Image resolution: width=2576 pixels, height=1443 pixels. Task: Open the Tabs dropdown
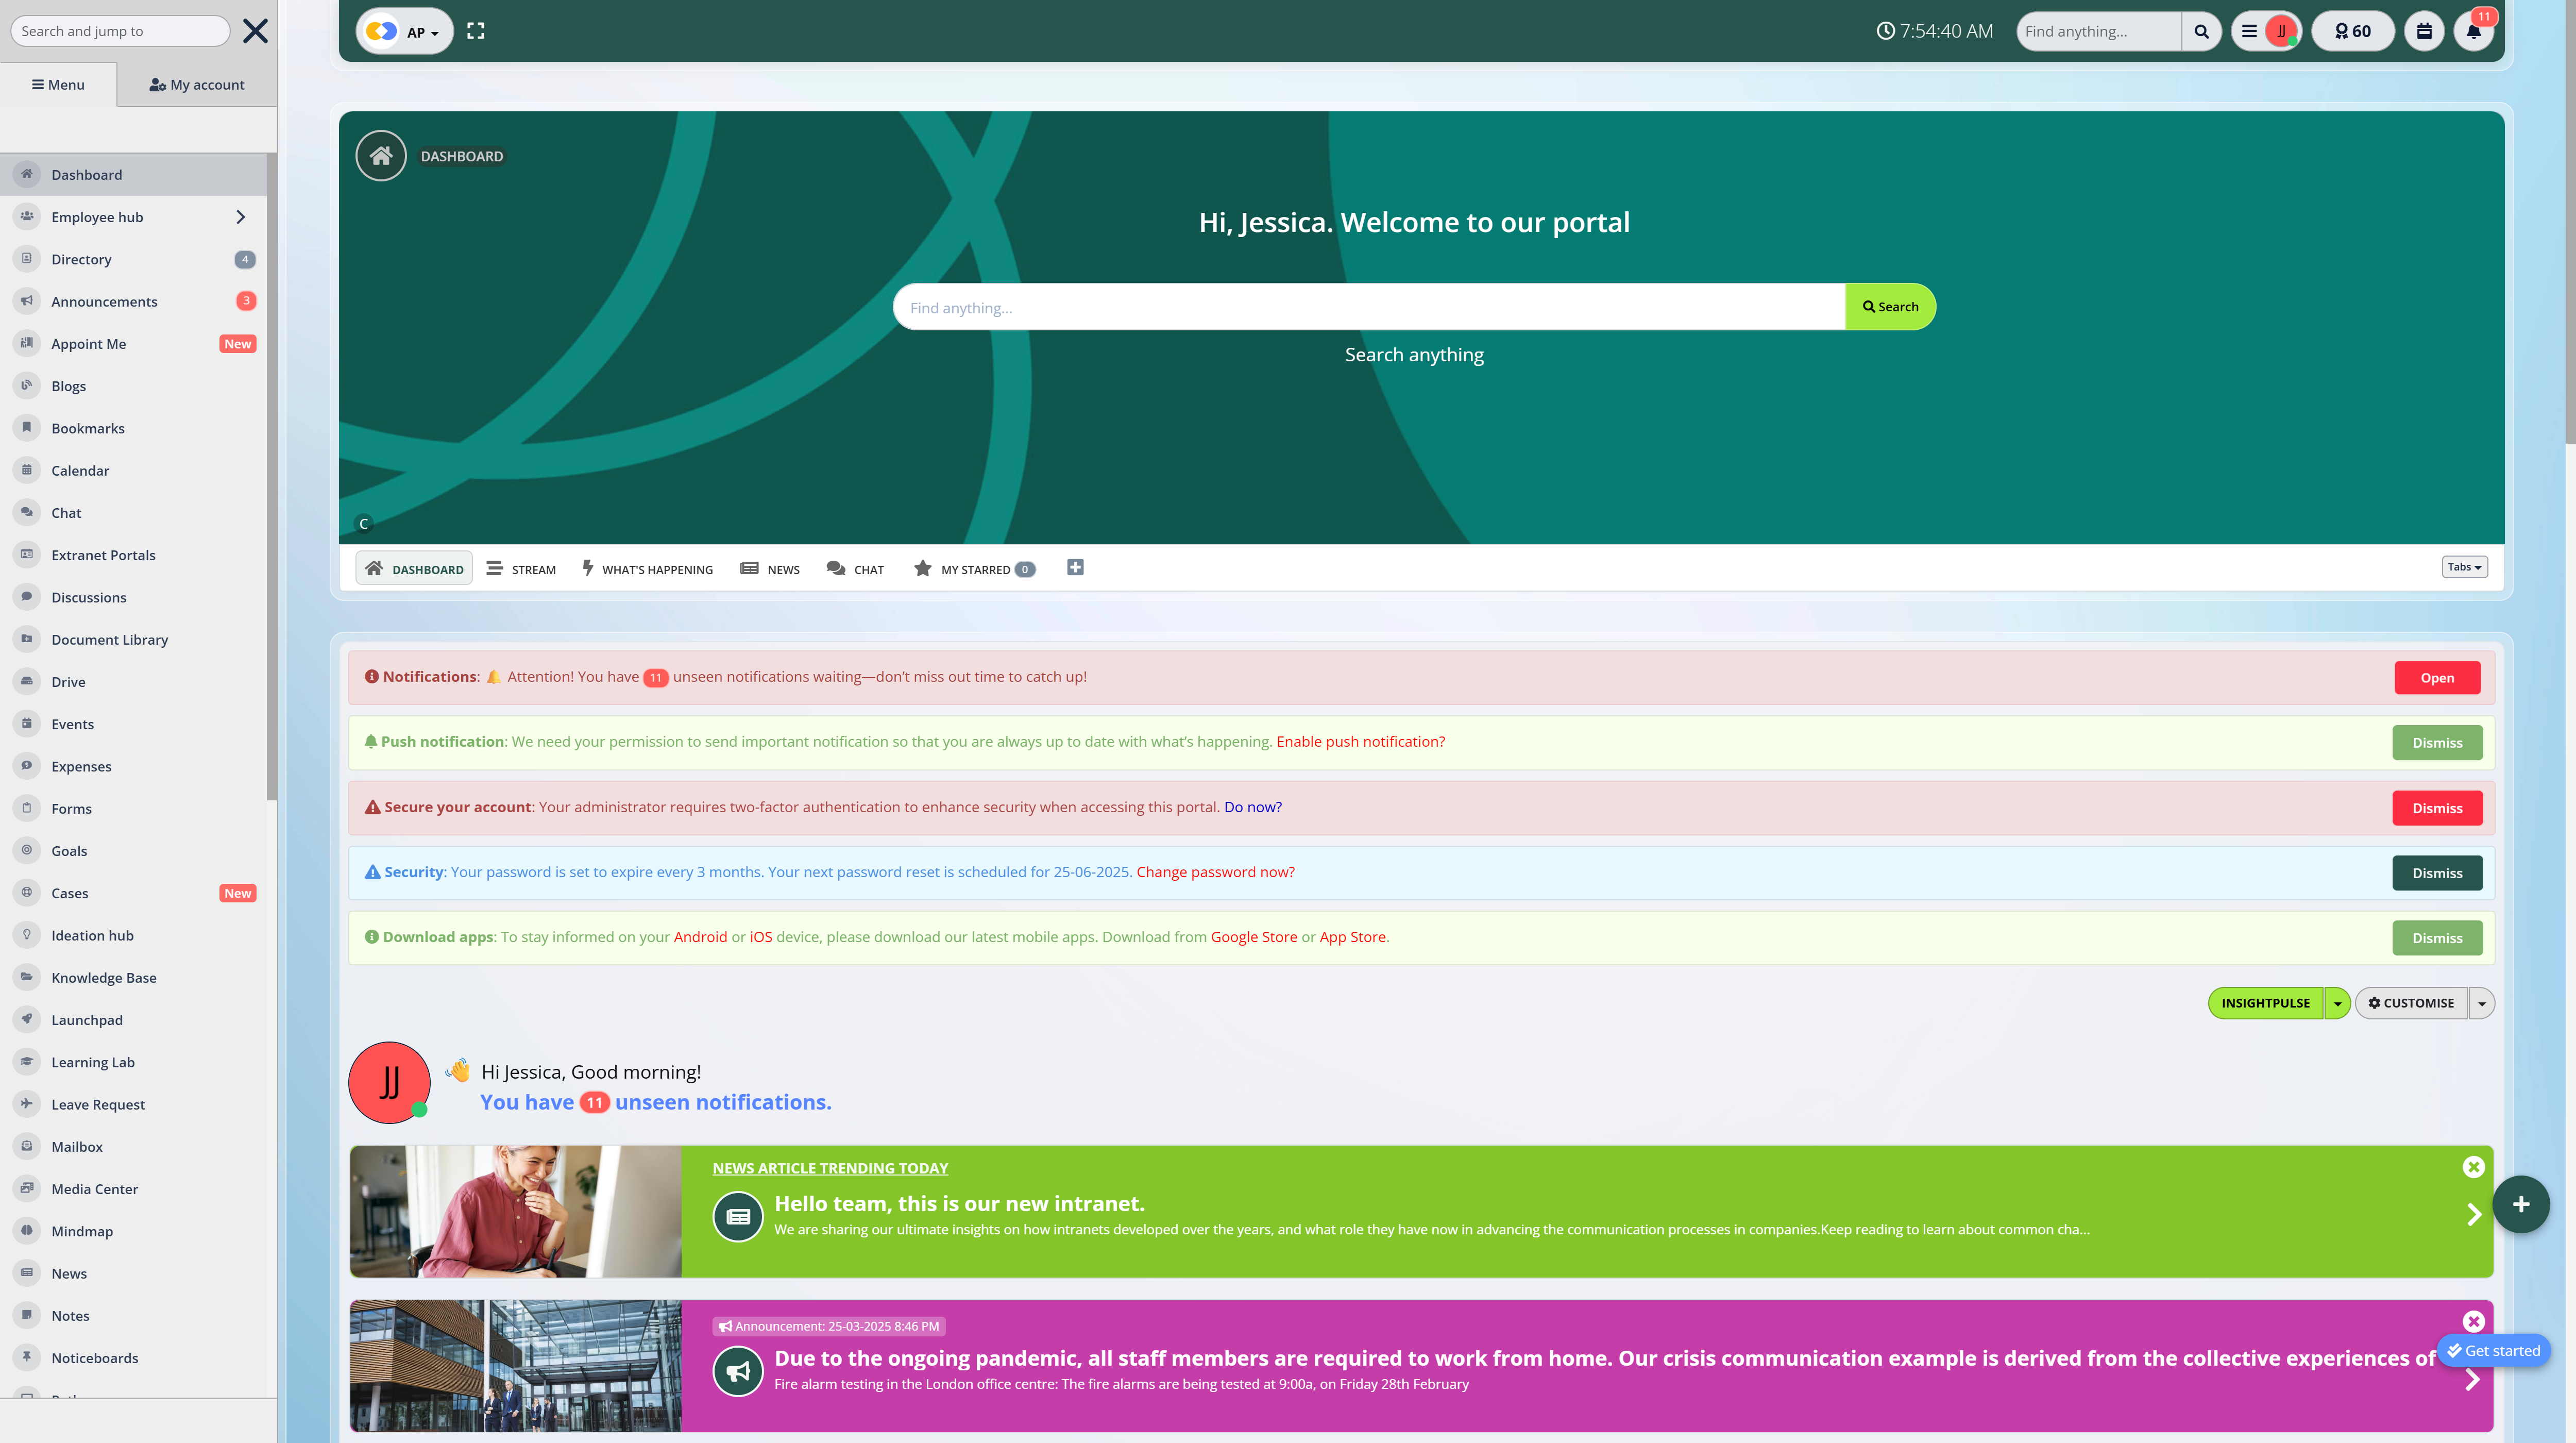pos(2464,567)
